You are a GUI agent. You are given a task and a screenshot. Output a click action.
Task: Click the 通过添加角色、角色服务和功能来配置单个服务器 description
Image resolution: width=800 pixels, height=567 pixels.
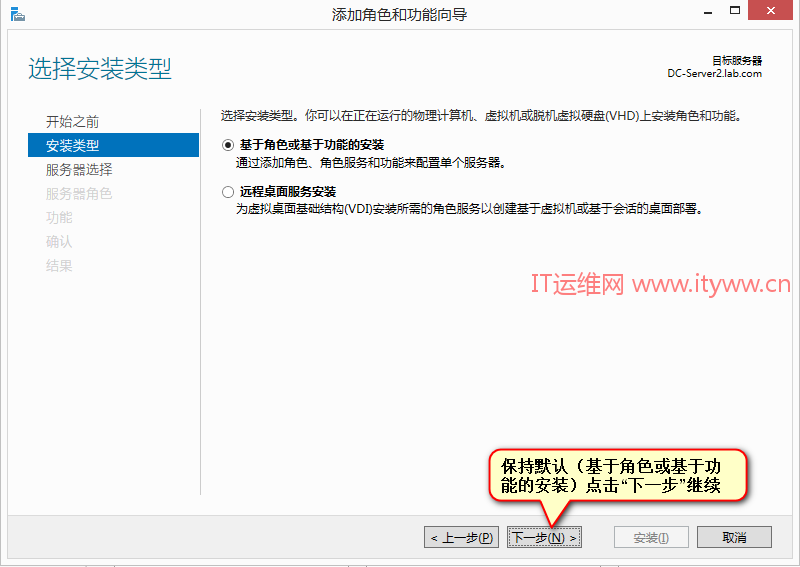point(371,163)
